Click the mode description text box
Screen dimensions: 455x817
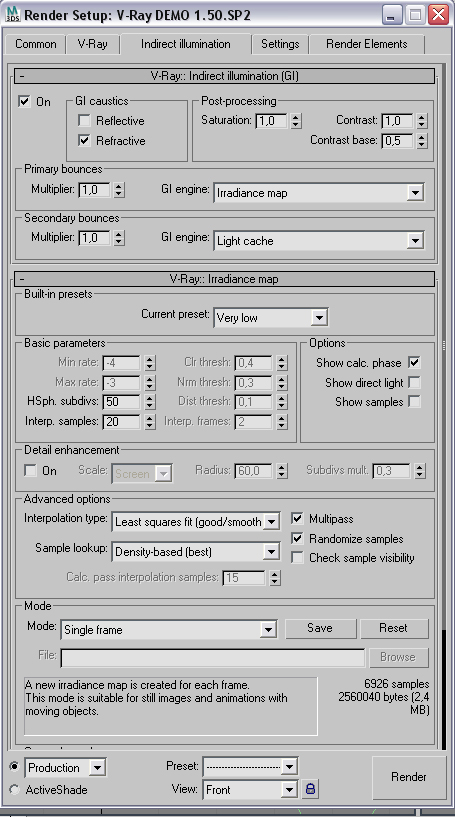pos(170,706)
